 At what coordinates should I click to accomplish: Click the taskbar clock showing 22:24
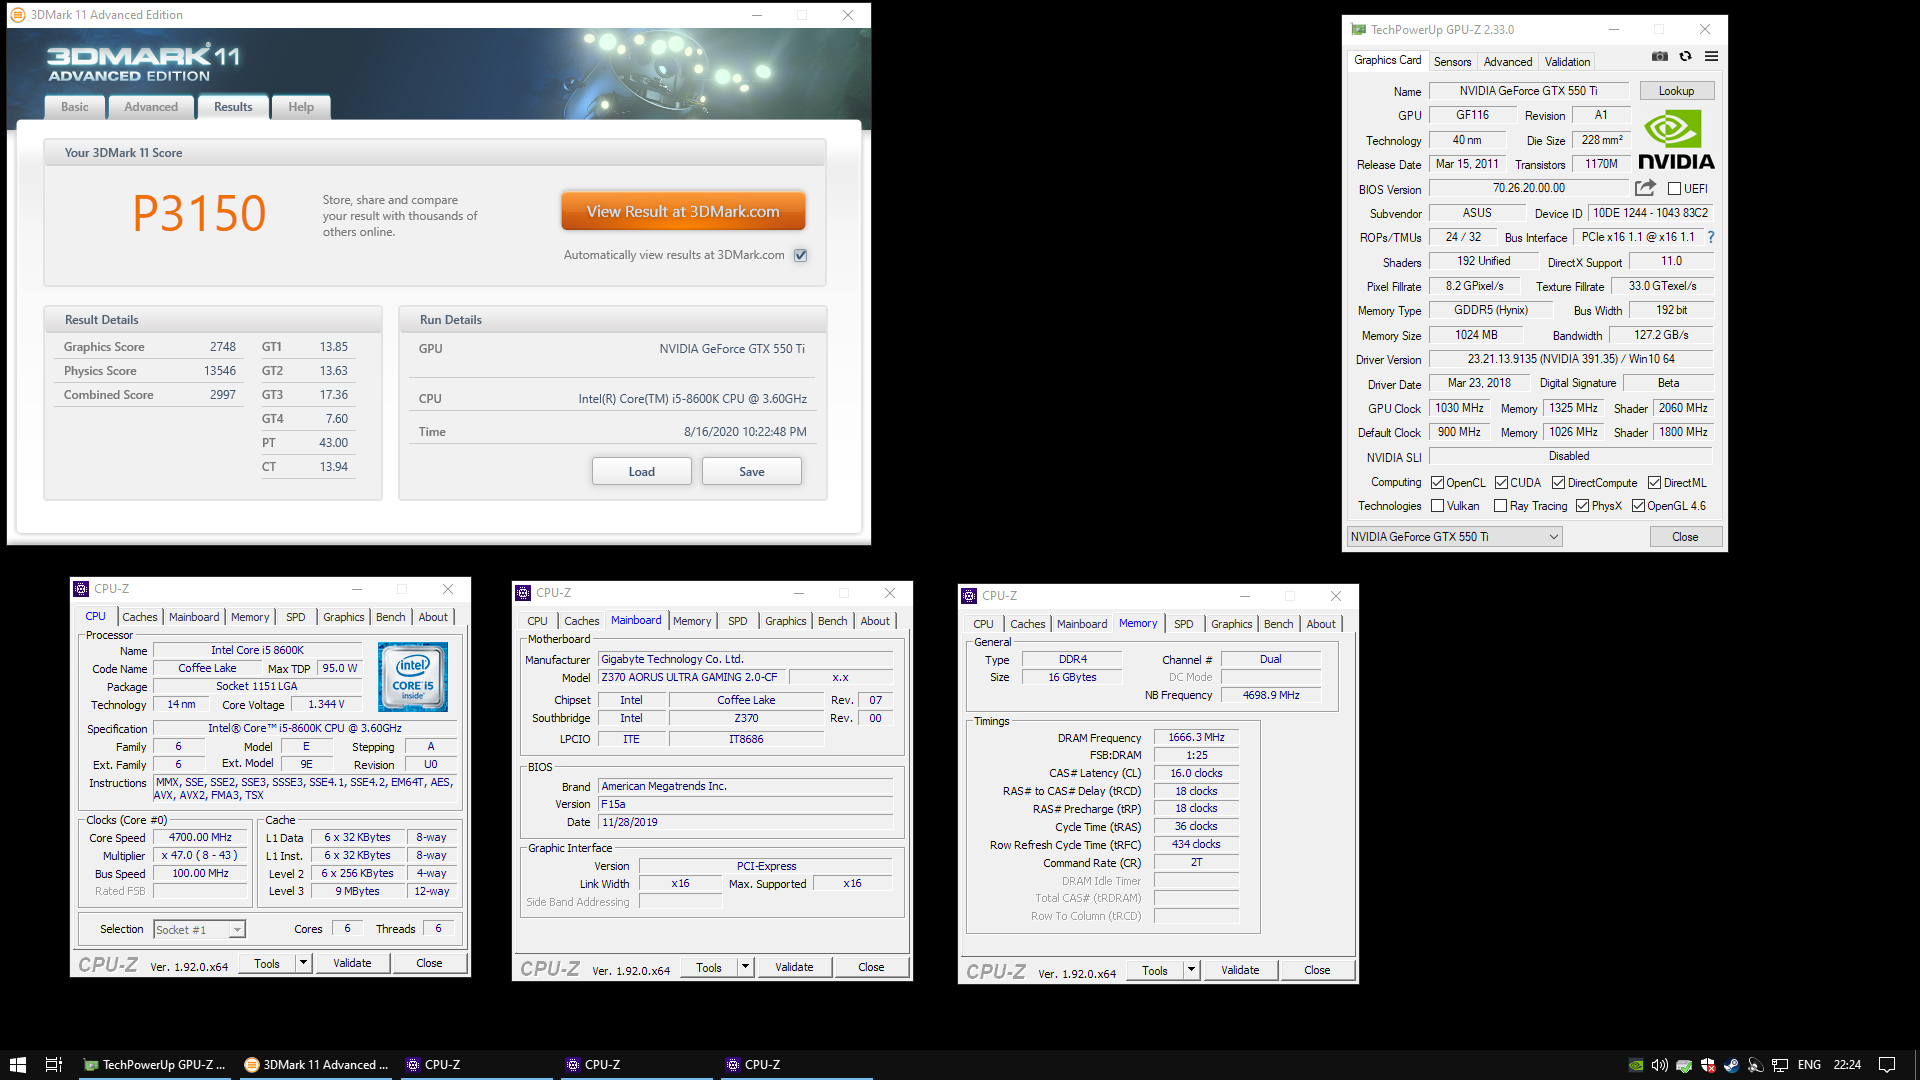coord(1847,1065)
